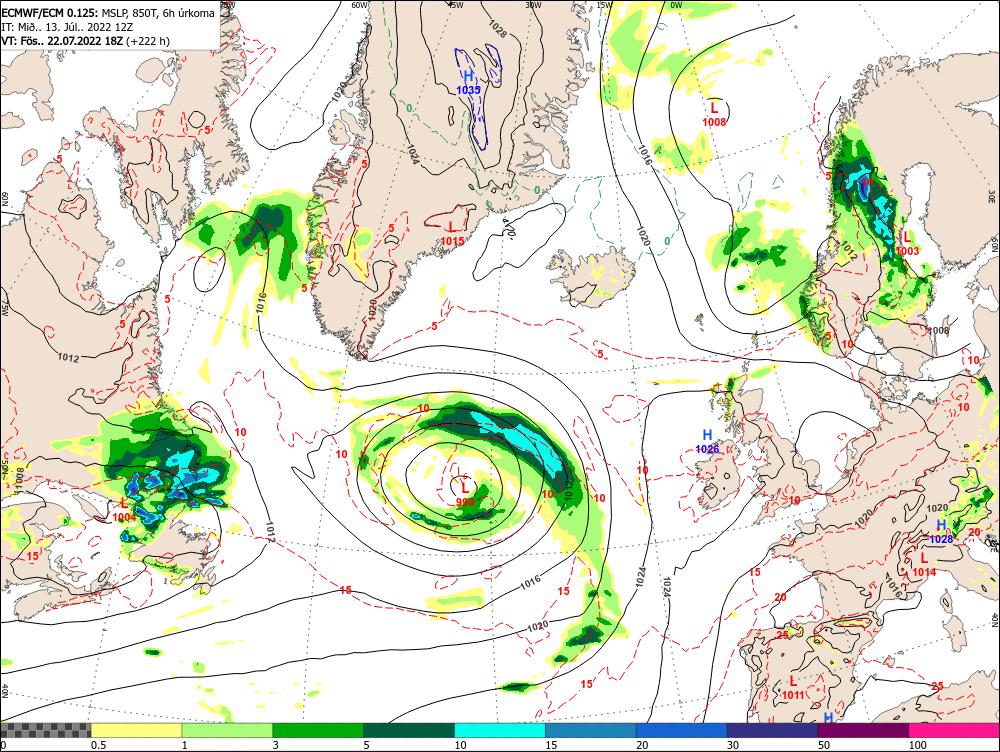Click the yellow 0.5–1 legend swatch
Viewport: 1000px width, 752px height.
[136, 730]
